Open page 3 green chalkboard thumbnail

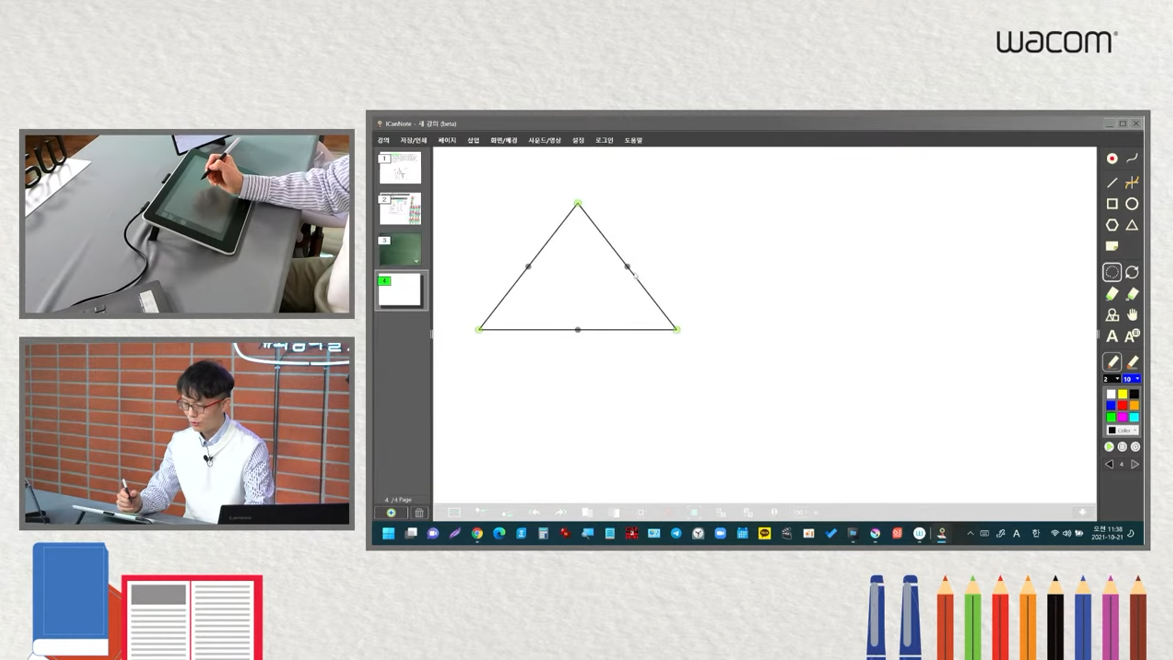click(x=400, y=249)
